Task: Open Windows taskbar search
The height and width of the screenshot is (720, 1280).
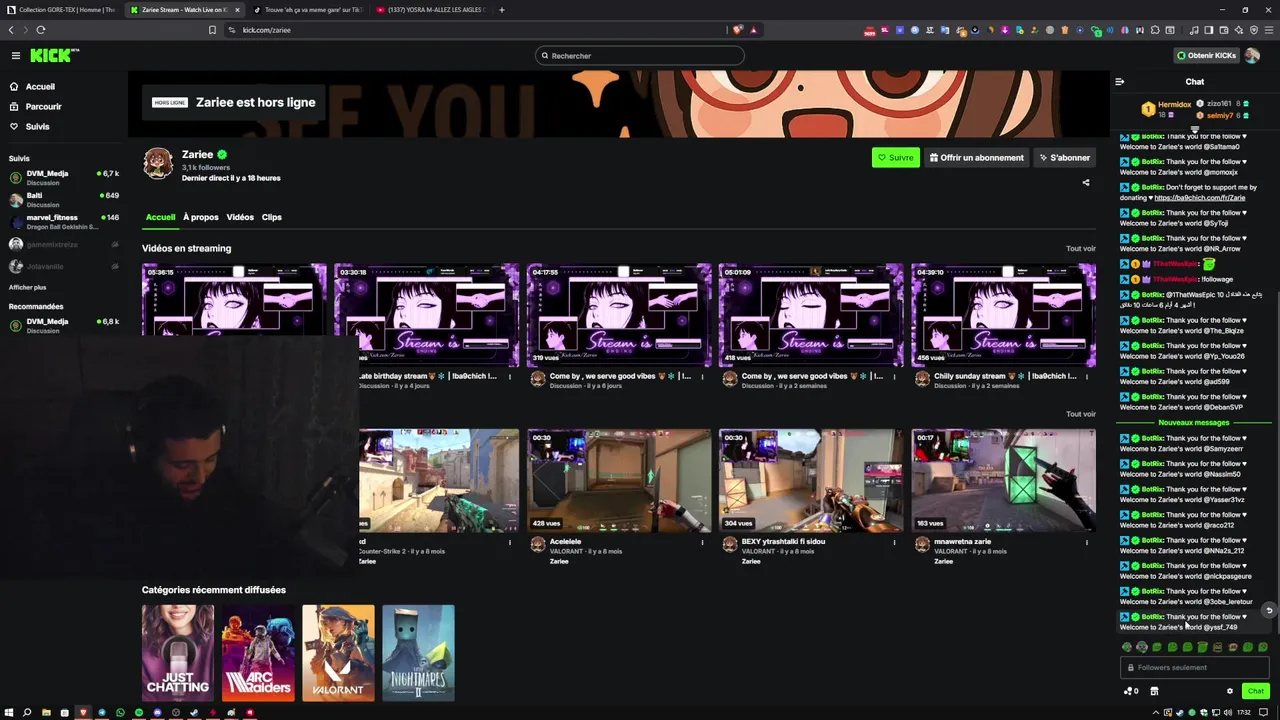Action: click(x=27, y=713)
